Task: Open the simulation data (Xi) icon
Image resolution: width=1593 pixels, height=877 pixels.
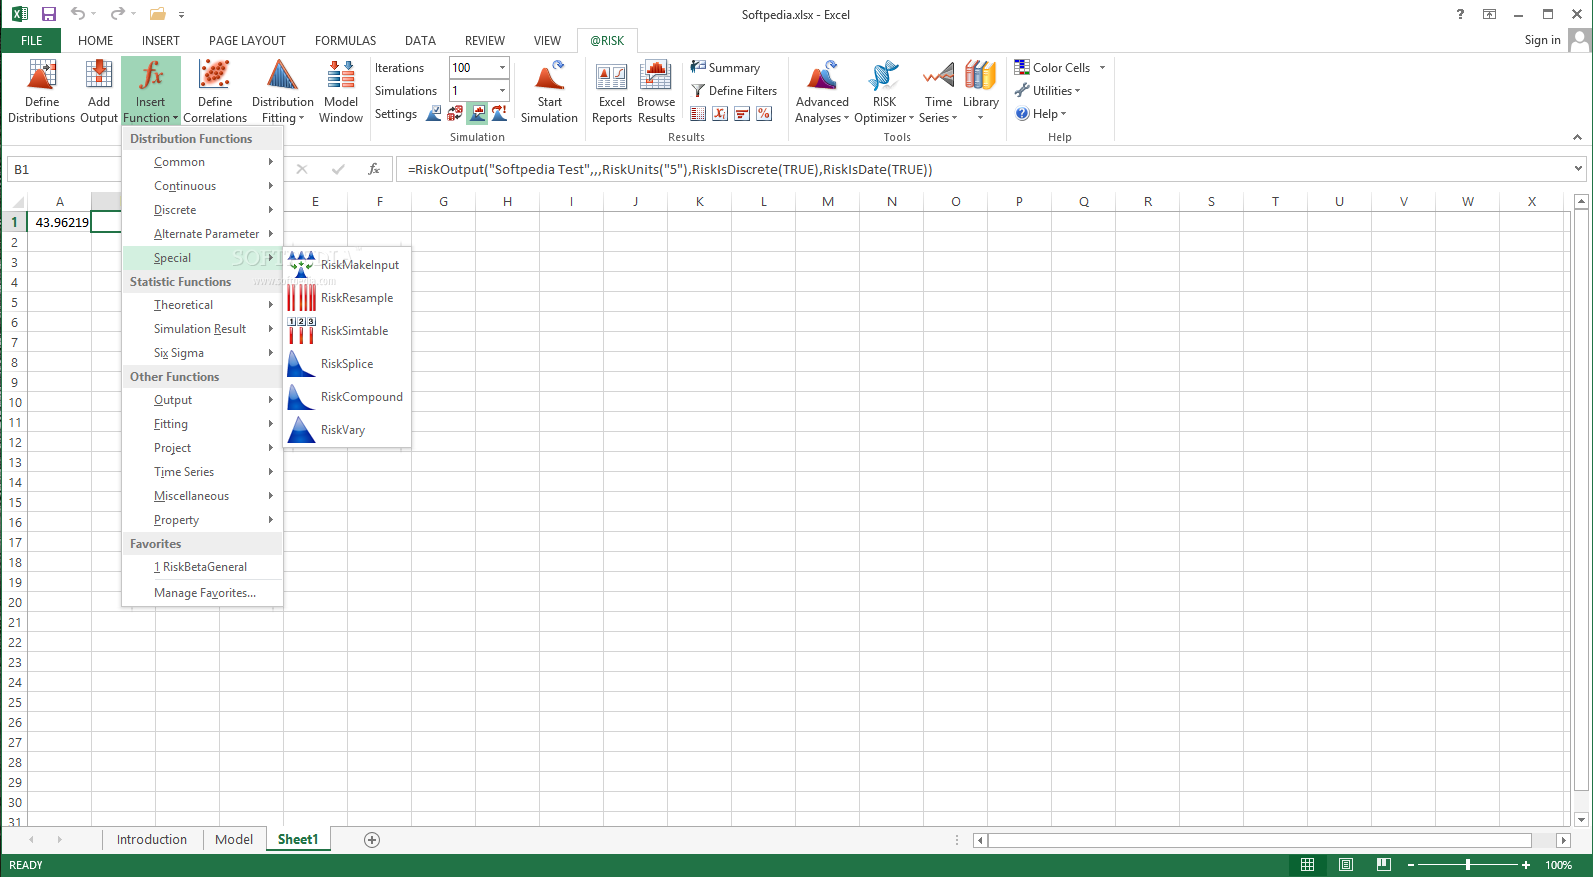Action: tap(720, 114)
